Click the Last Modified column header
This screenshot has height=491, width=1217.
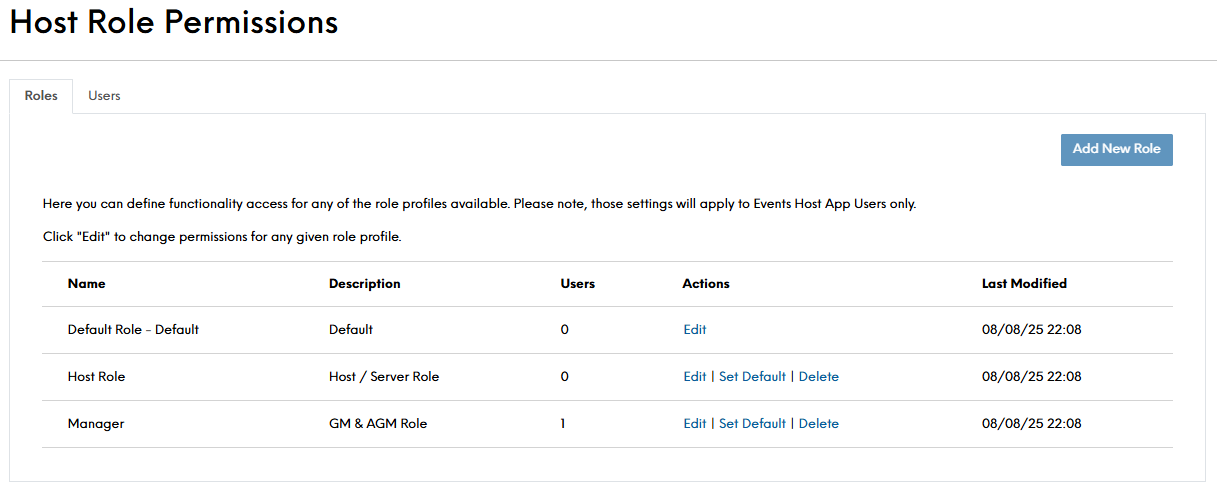pos(1024,284)
